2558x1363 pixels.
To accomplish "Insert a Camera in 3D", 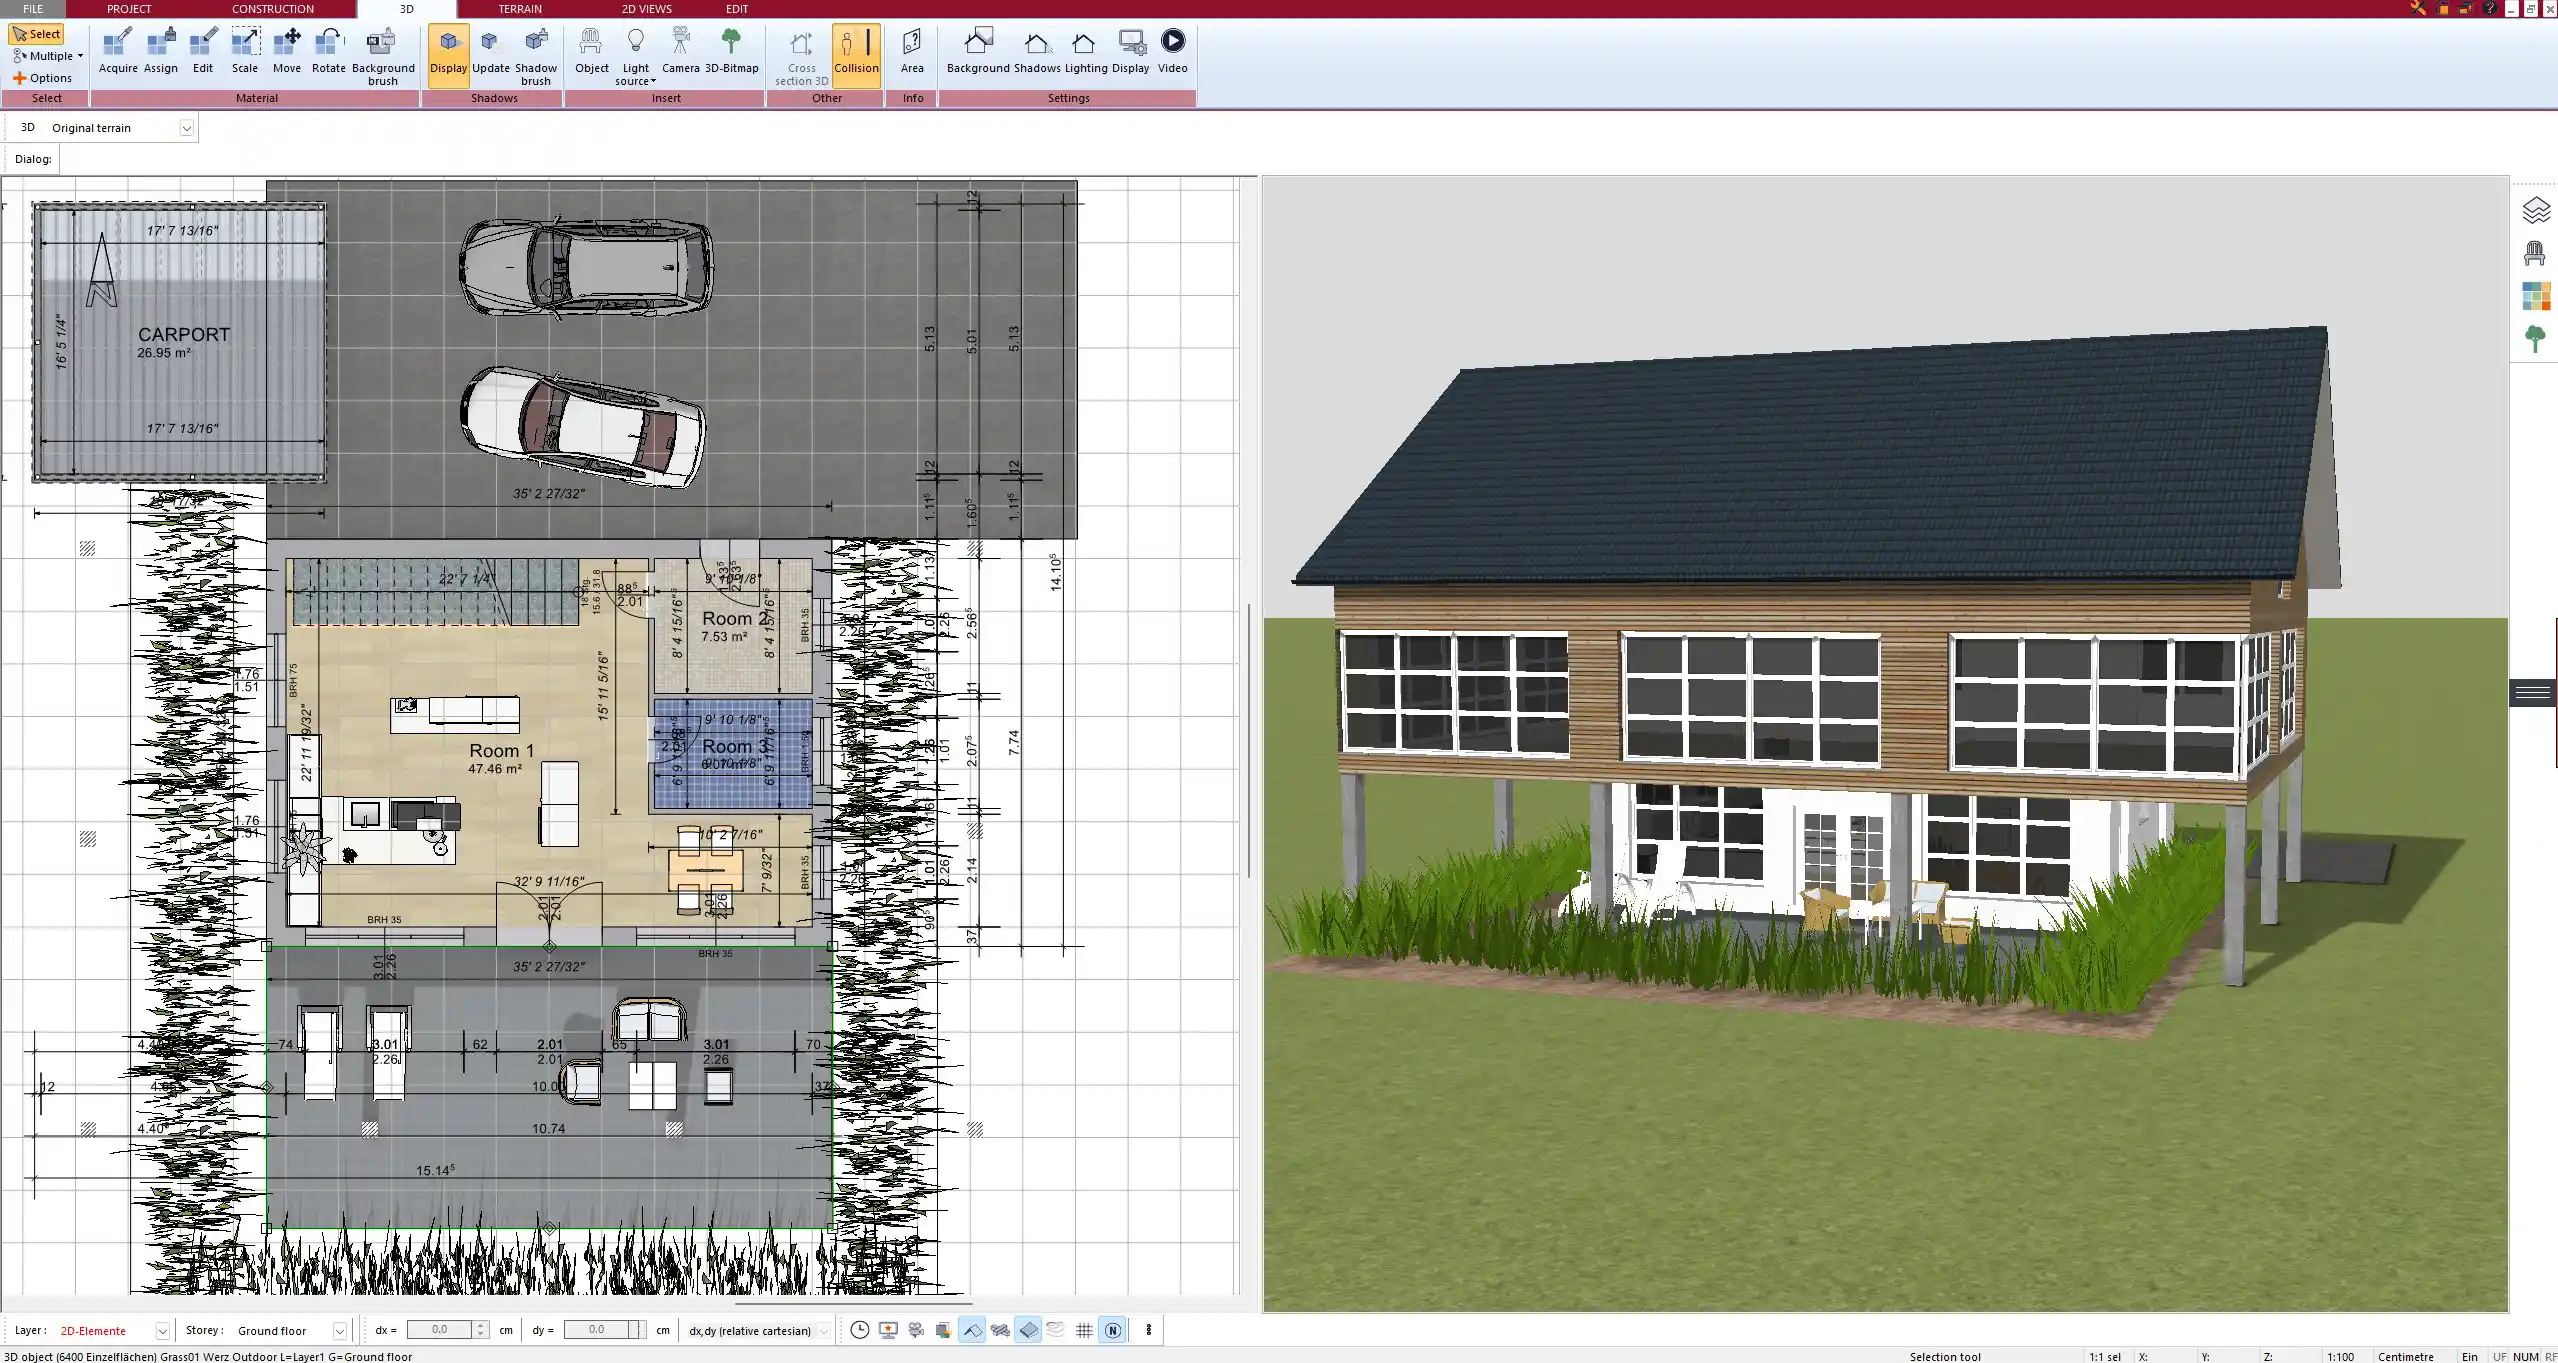I will tap(680, 51).
